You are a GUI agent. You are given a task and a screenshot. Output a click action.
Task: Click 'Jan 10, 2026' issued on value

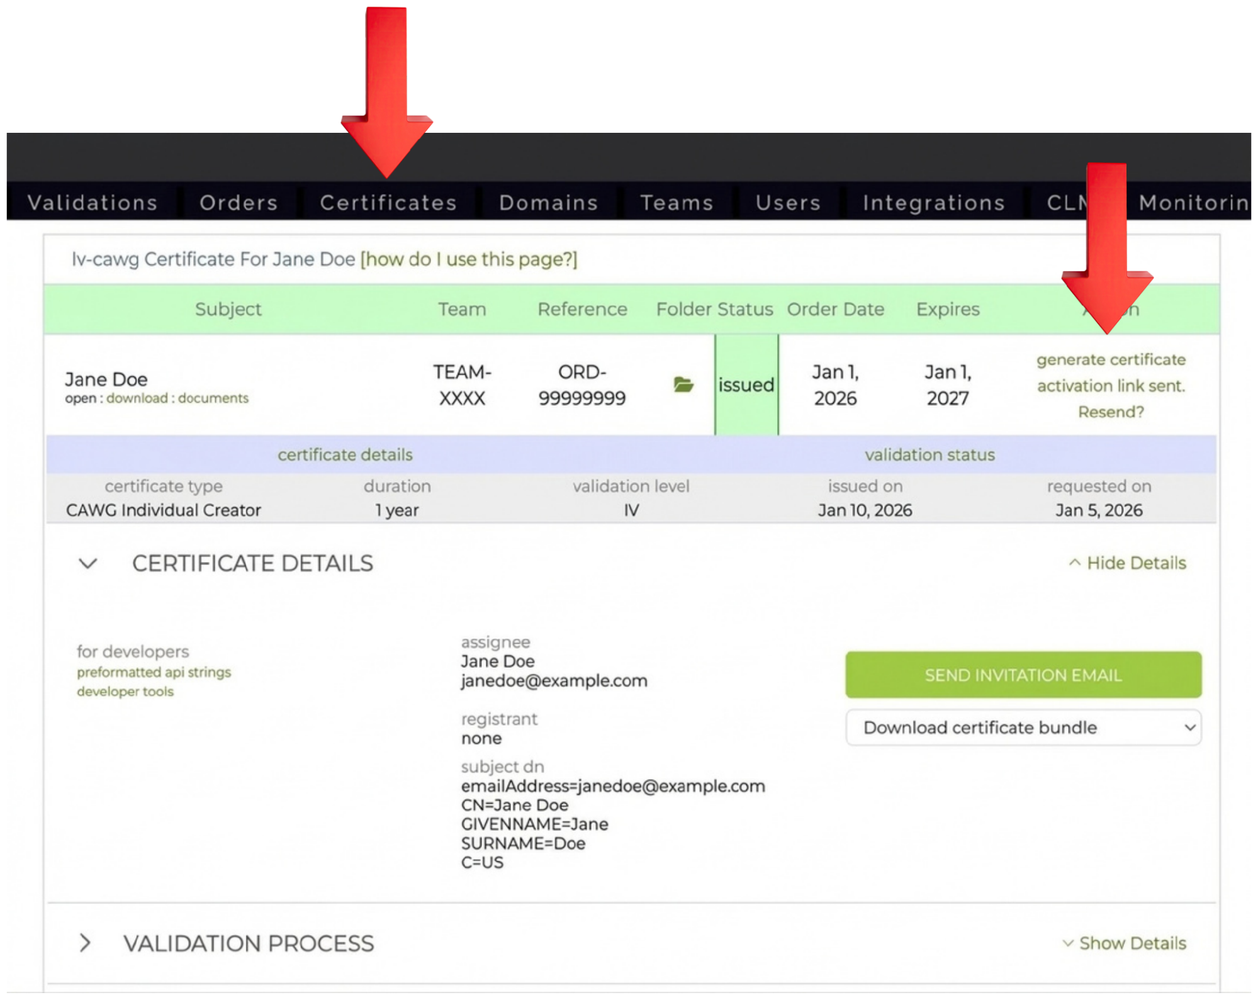[x=865, y=510]
